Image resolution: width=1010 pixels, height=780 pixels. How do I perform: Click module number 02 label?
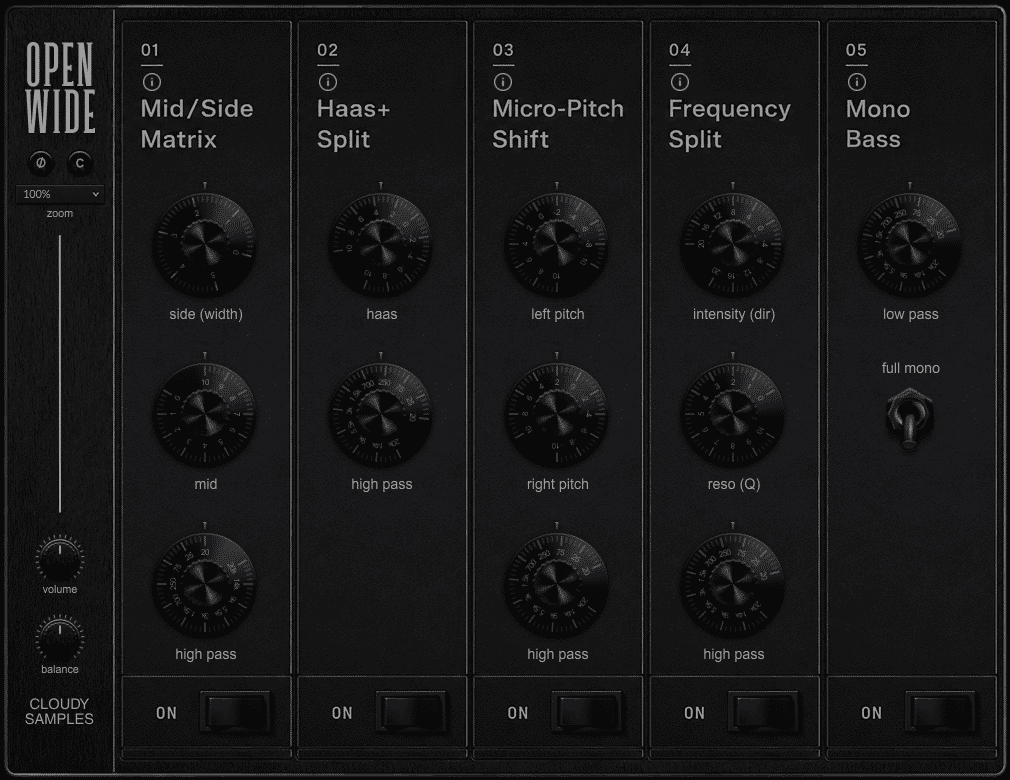327,50
